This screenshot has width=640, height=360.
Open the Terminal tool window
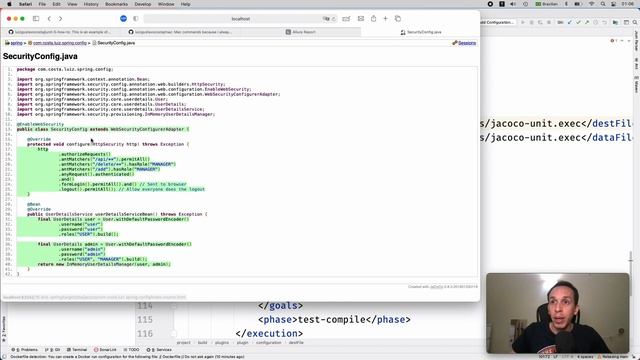coord(77,350)
